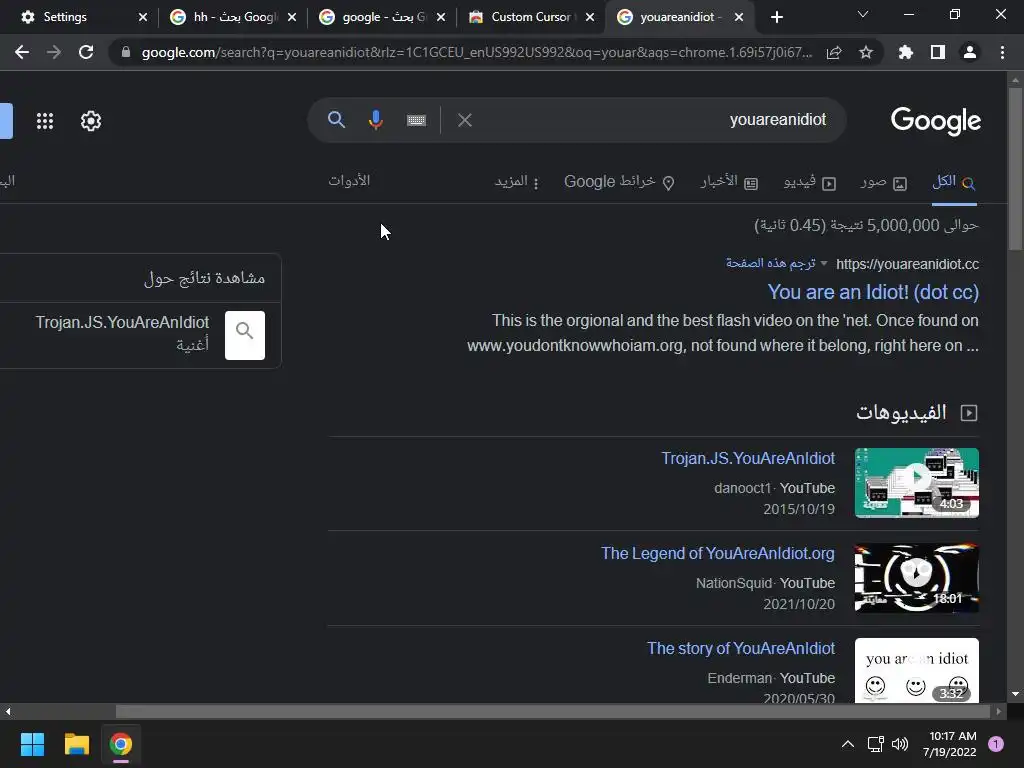The height and width of the screenshot is (768, 1024).
Task: Go back to the previous page
Action: tap(22, 52)
